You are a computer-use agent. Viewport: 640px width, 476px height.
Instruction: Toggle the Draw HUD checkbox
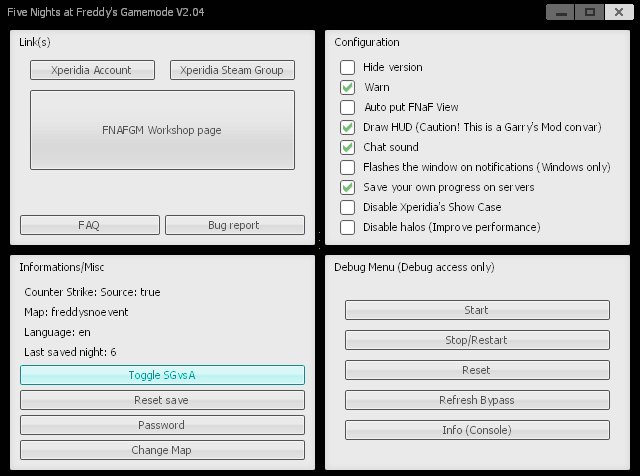coord(347,127)
